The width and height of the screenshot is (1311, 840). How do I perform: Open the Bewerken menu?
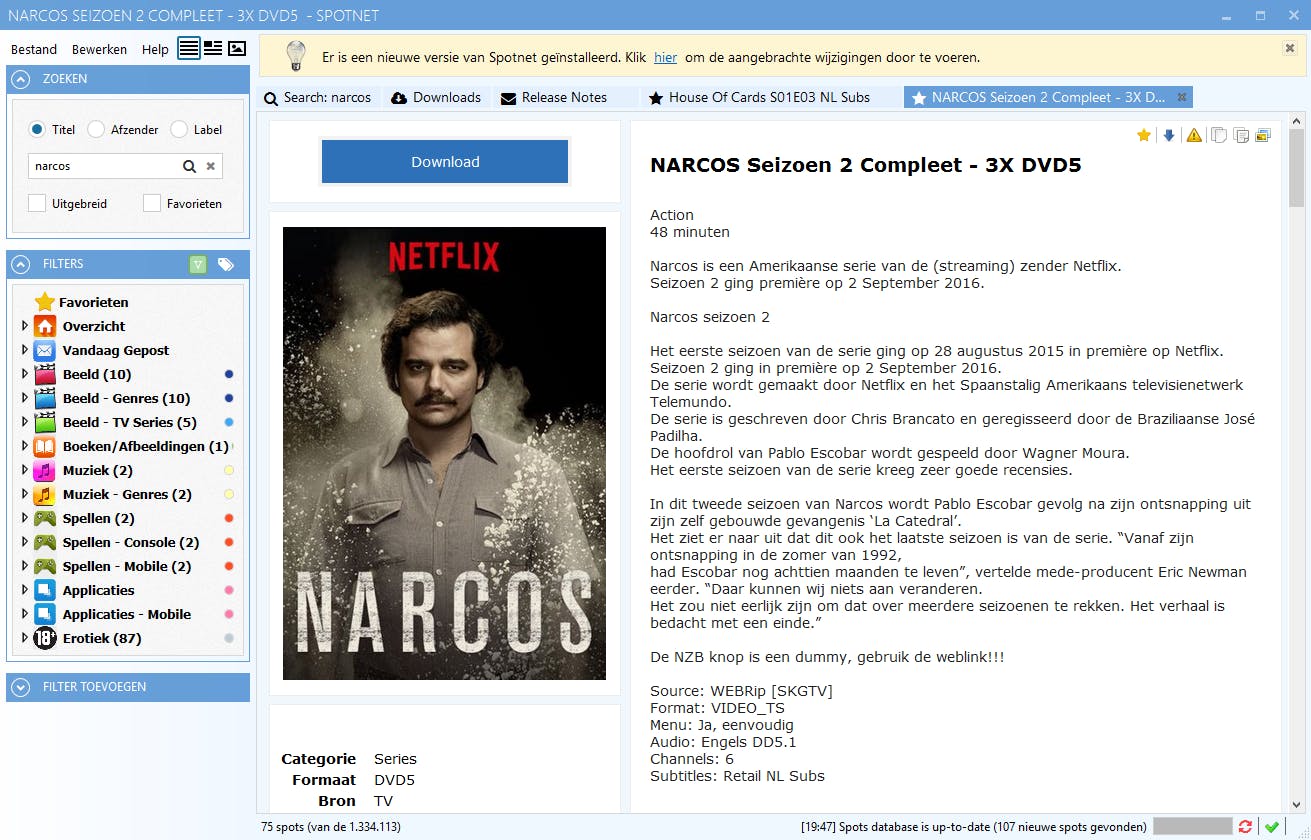pyautogui.click(x=99, y=49)
